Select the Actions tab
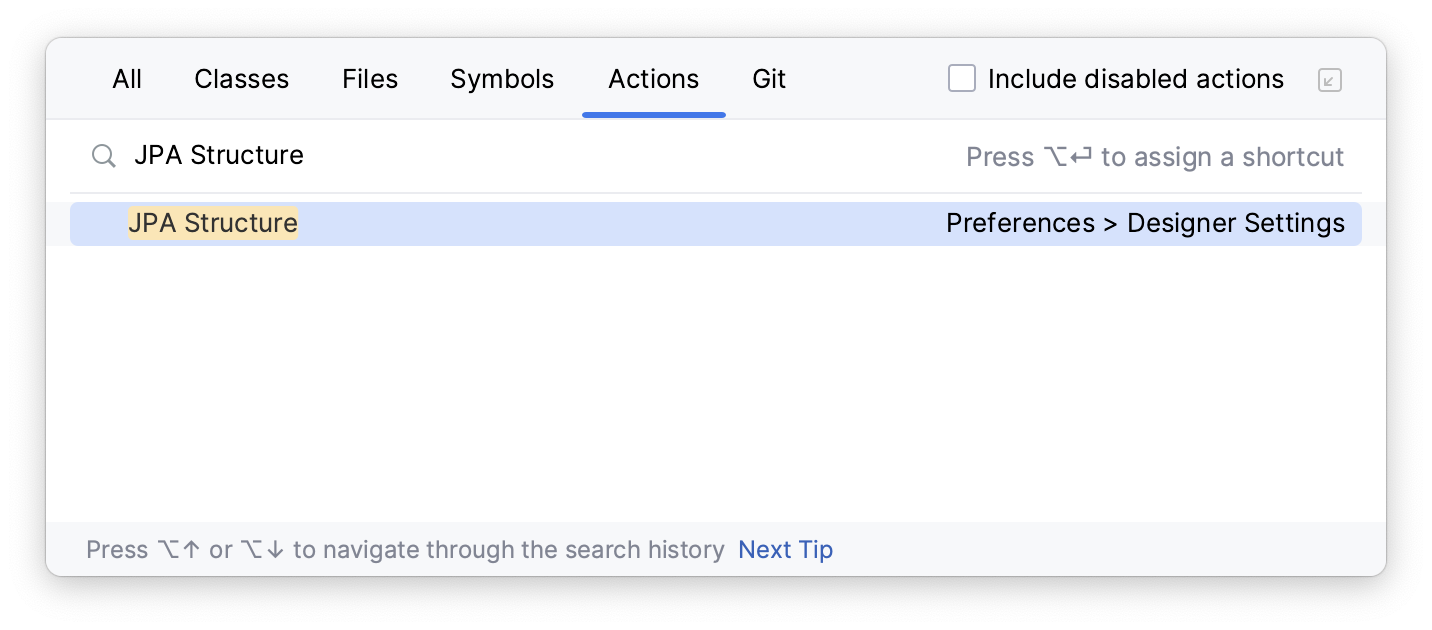 653,79
